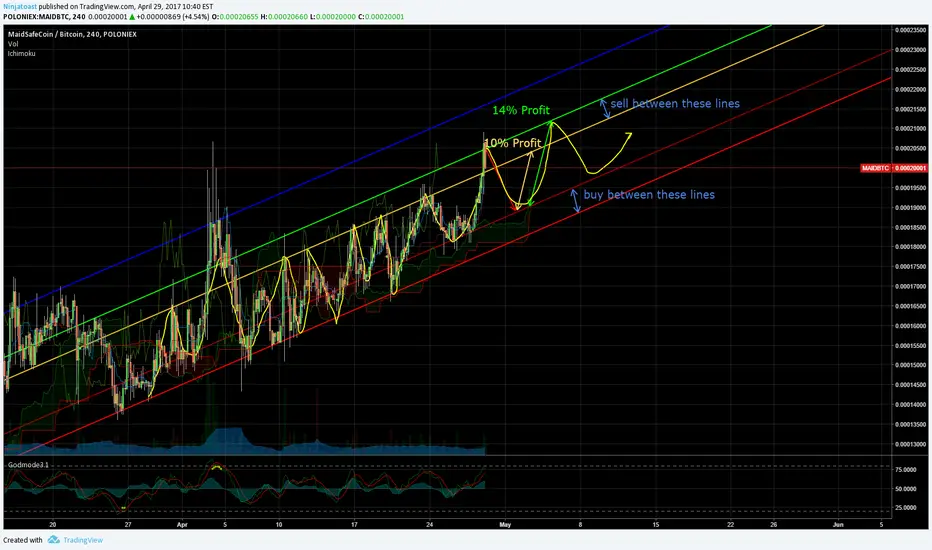This screenshot has width=932, height=550.
Task: Click the open value 'O:0.00020655'
Action: (x=235, y=17)
